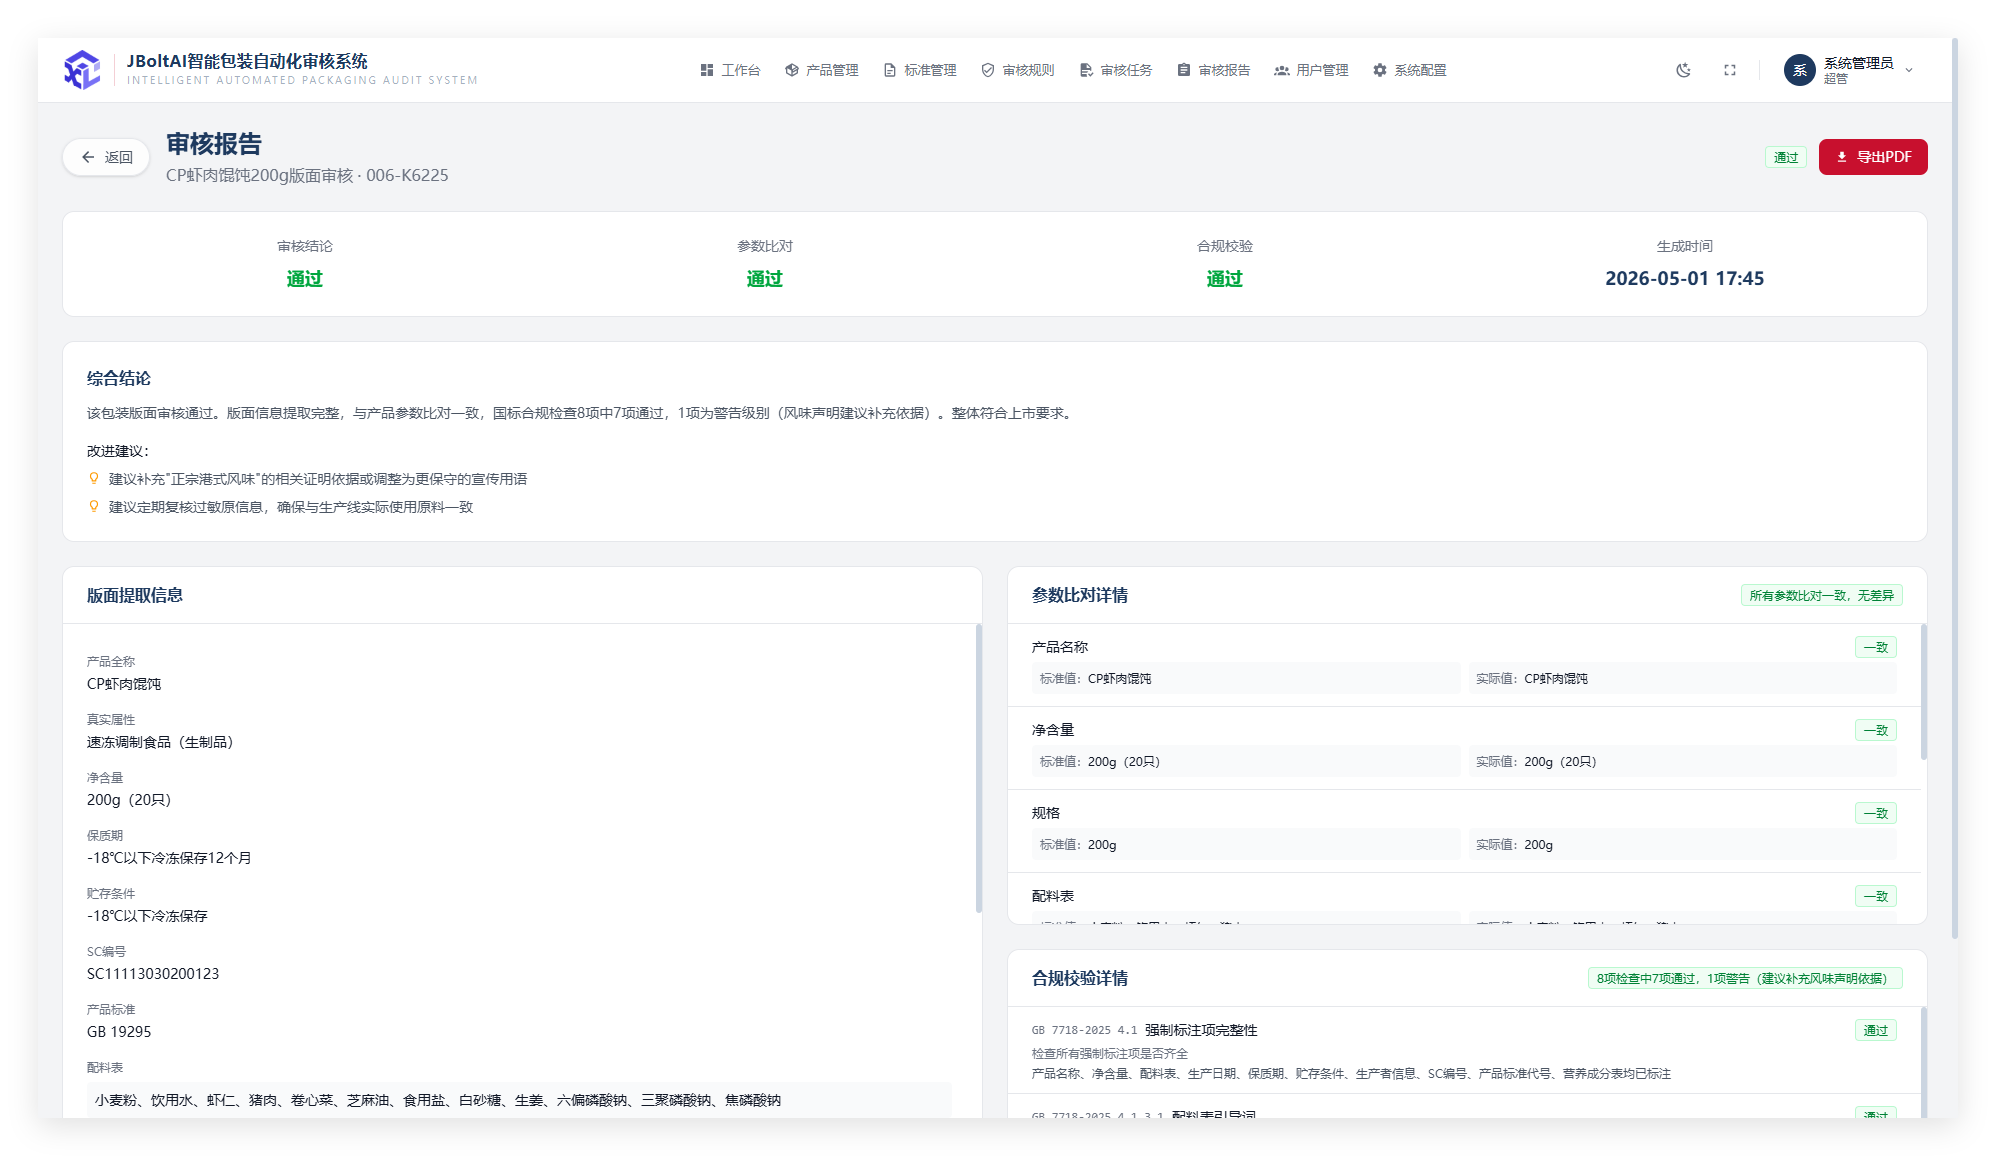Screen dimensions: 1996x1156
Task: Open the 系统管理员 account dropdown arrow
Action: [x=1909, y=70]
